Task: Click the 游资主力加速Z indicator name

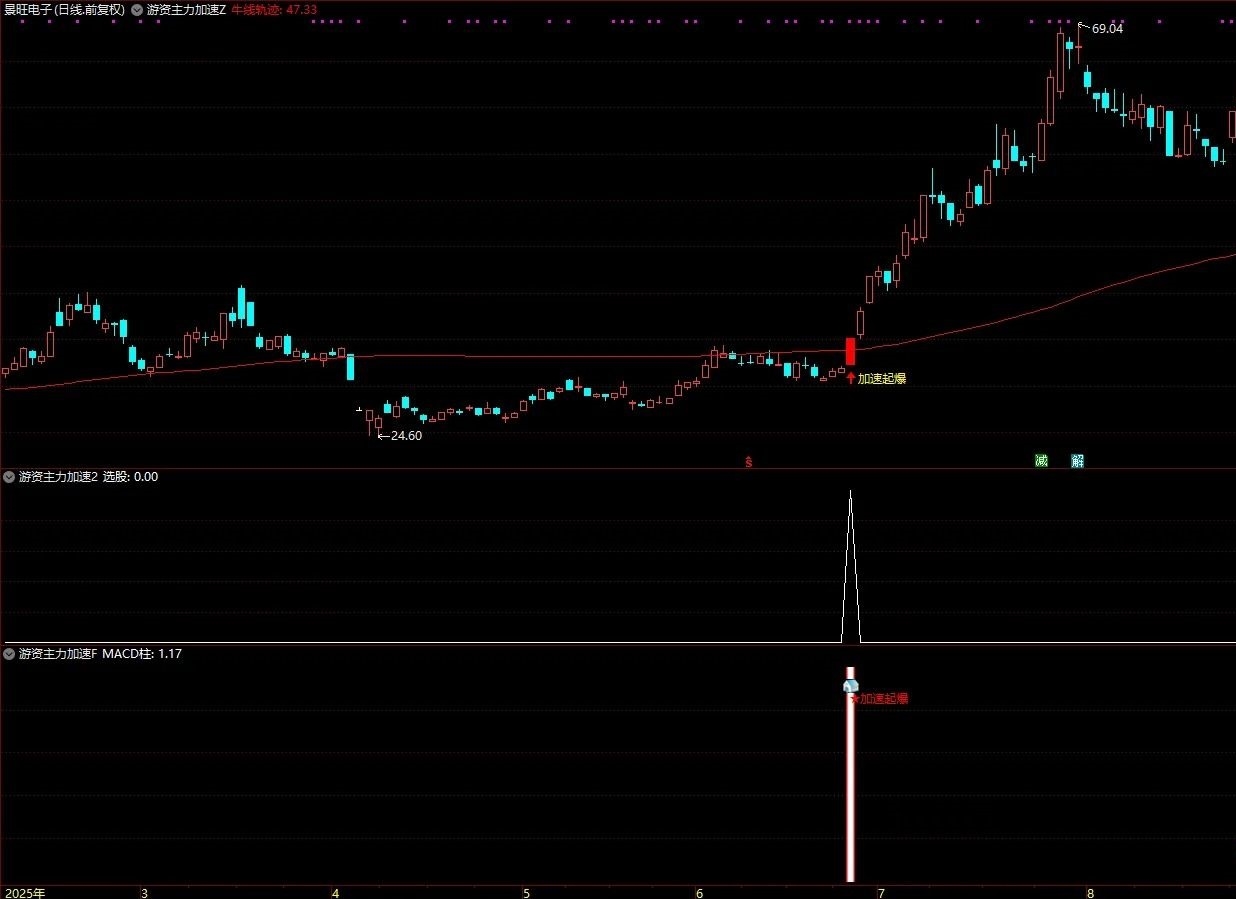Action: [x=186, y=9]
